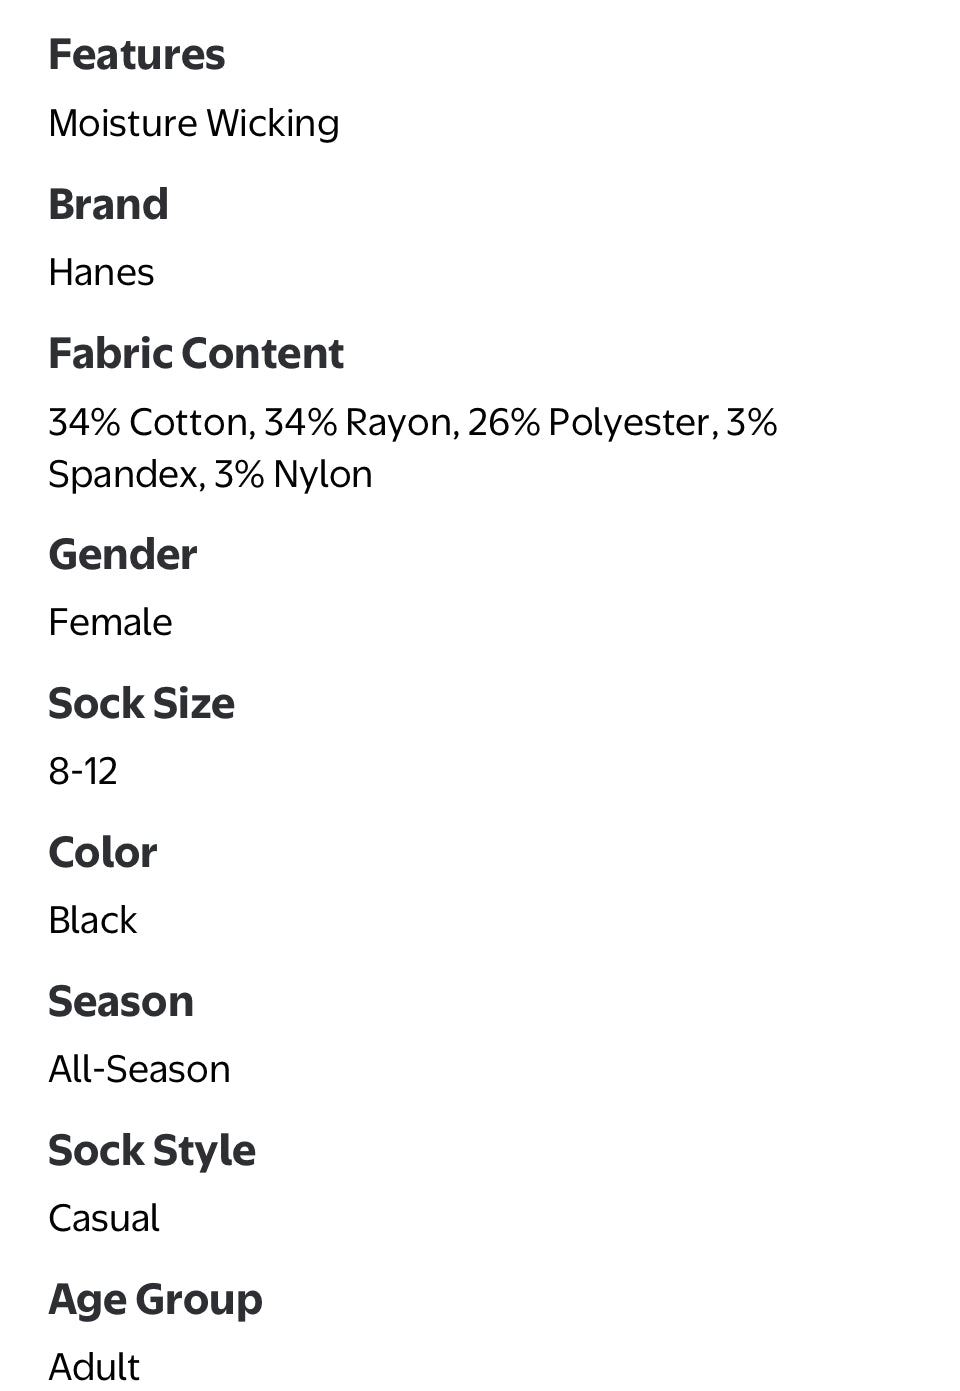Select the Casual sock style value
The height and width of the screenshot is (1391, 960).
pyautogui.click(x=104, y=1219)
